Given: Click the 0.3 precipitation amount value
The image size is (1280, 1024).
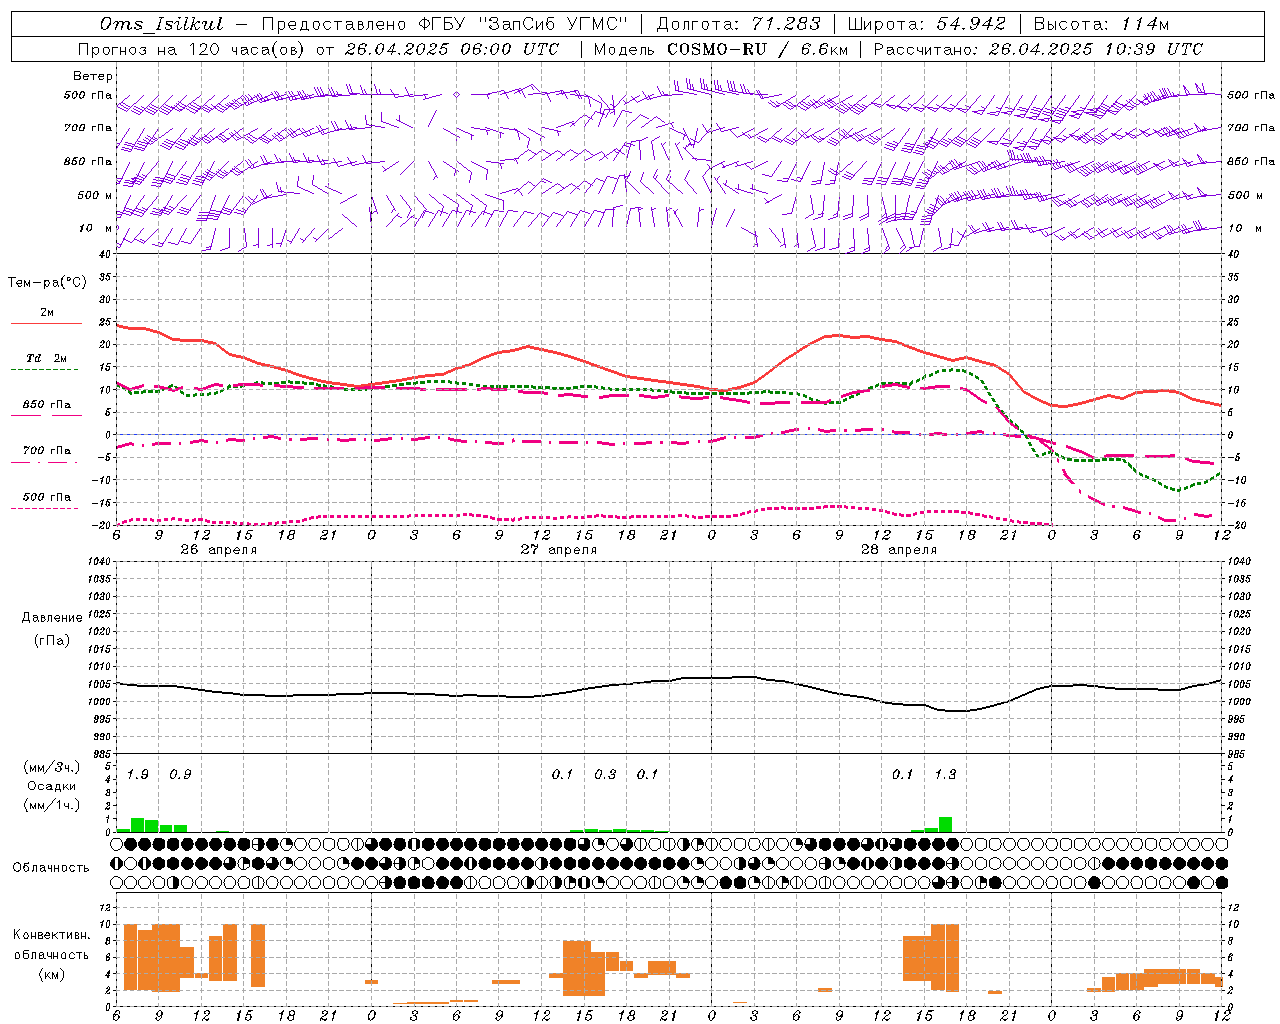Looking at the screenshot, I should [605, 775].
